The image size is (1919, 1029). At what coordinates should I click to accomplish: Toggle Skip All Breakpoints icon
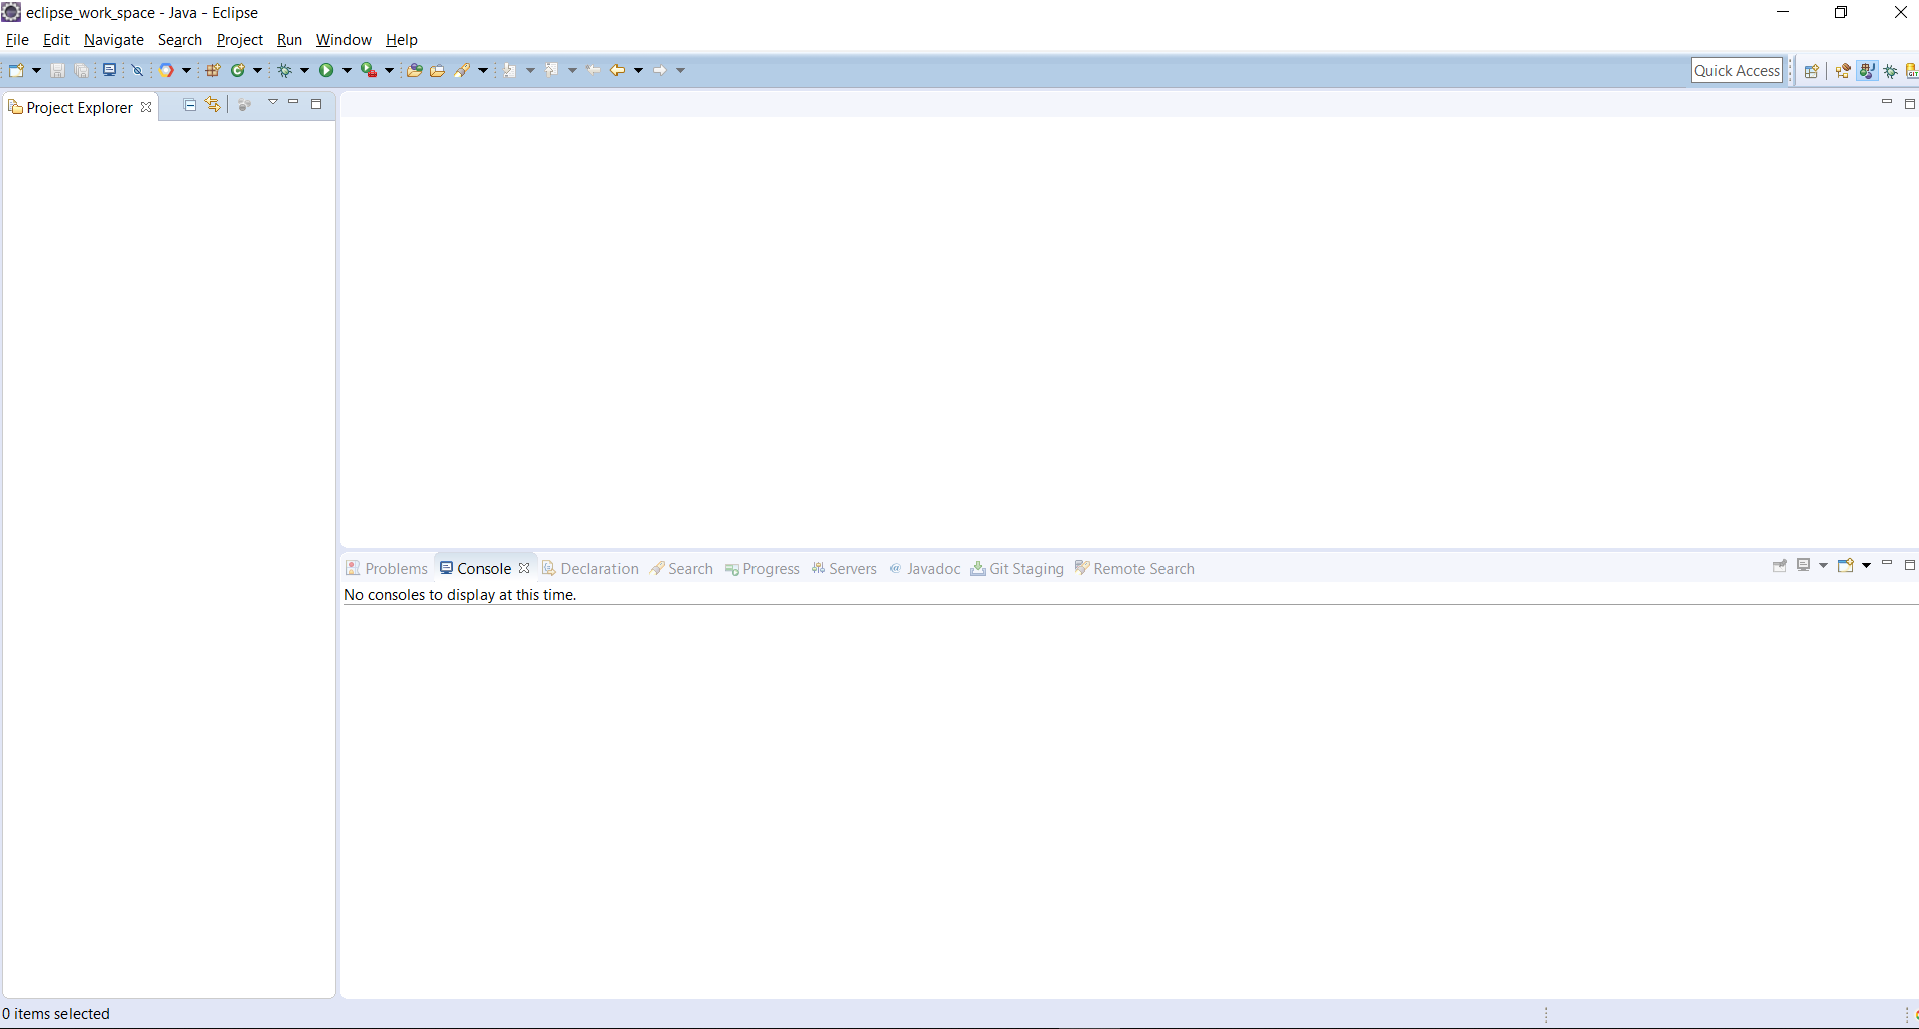click(138, 70)
